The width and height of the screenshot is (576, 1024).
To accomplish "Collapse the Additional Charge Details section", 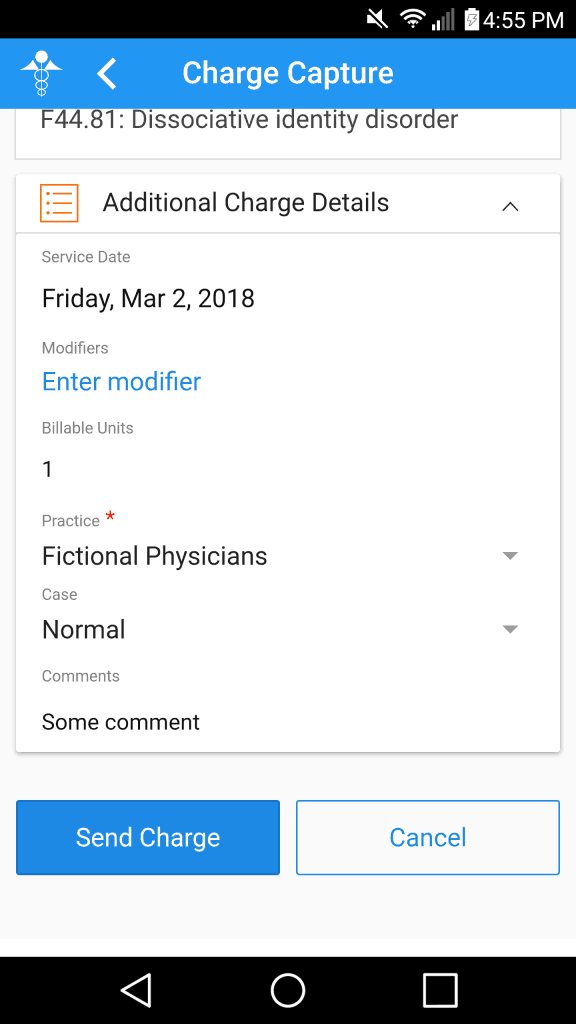I will pos(510,206).
